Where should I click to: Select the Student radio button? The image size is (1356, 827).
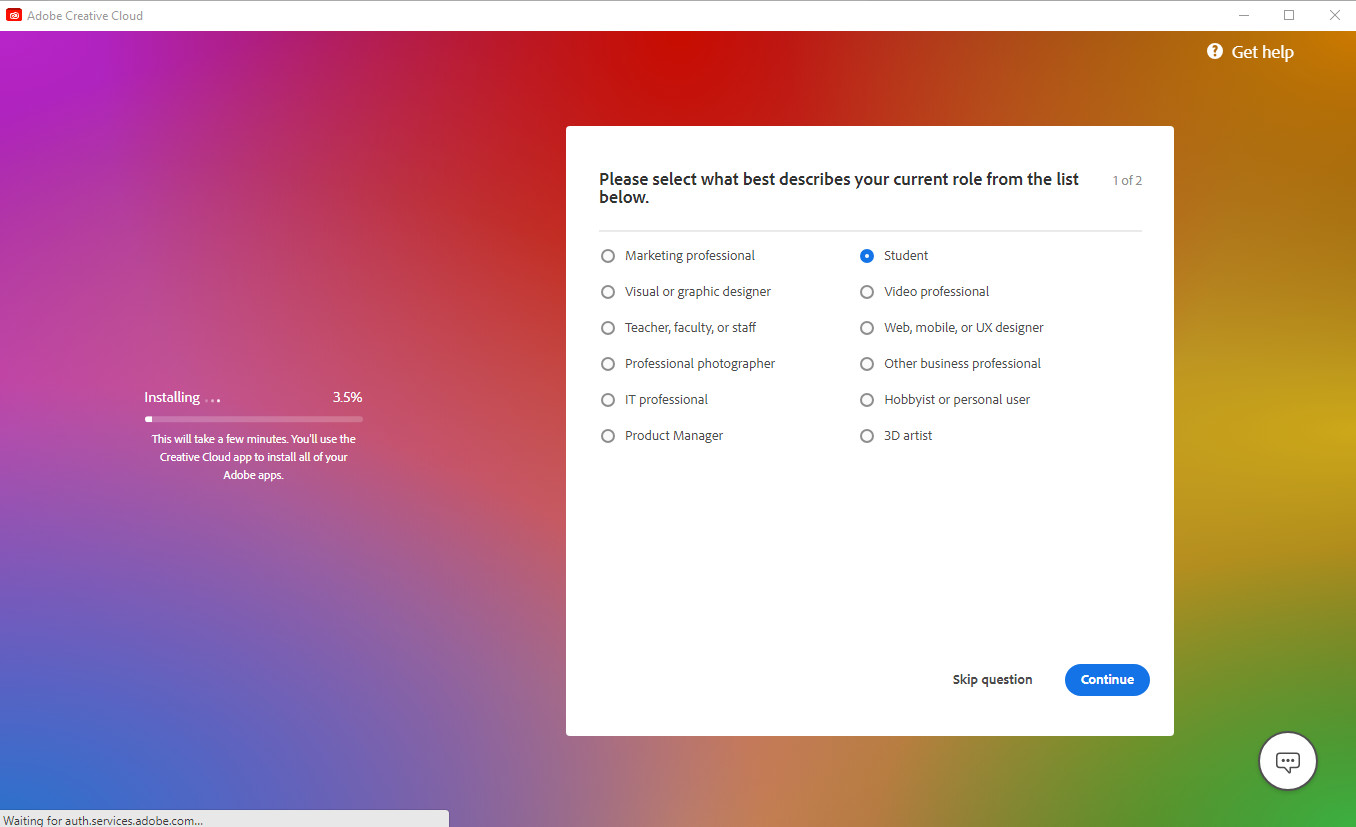coord(867,256)
